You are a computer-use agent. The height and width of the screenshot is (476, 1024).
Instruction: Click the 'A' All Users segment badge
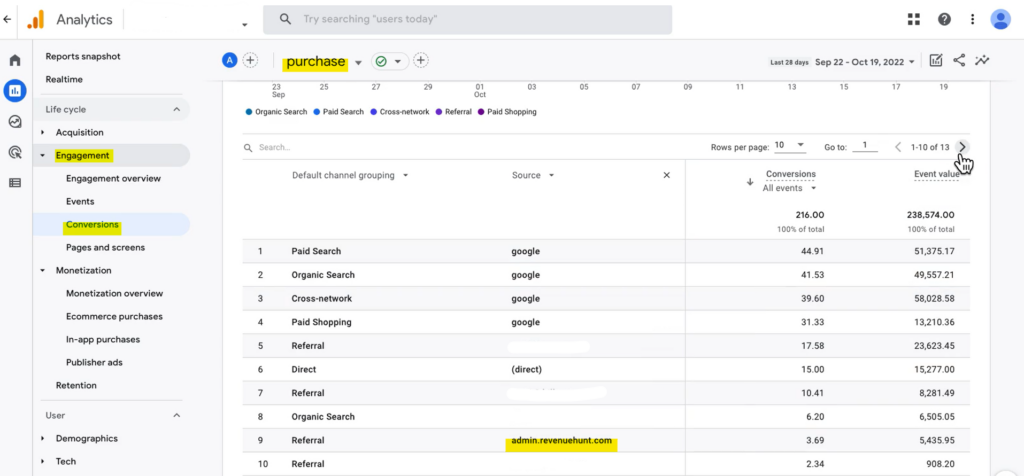(x=229, y=61)
